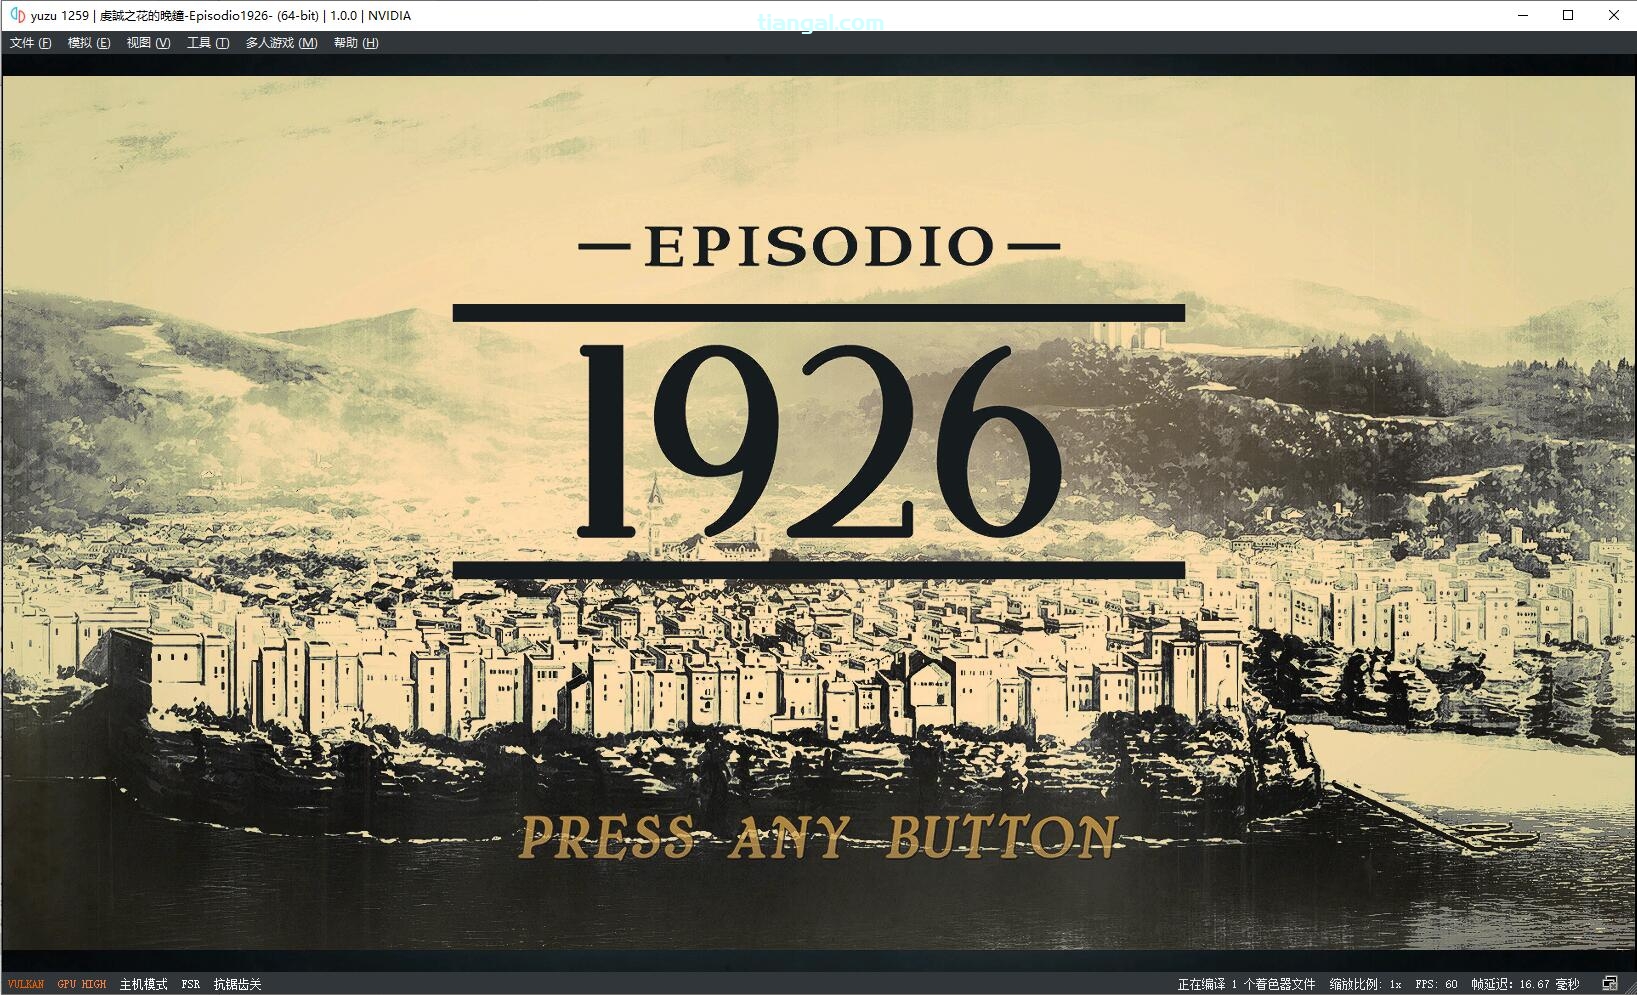Open the 帮助 (H) menu
Viewport: 1637px width, 995px height.
(x=356, y=43)
